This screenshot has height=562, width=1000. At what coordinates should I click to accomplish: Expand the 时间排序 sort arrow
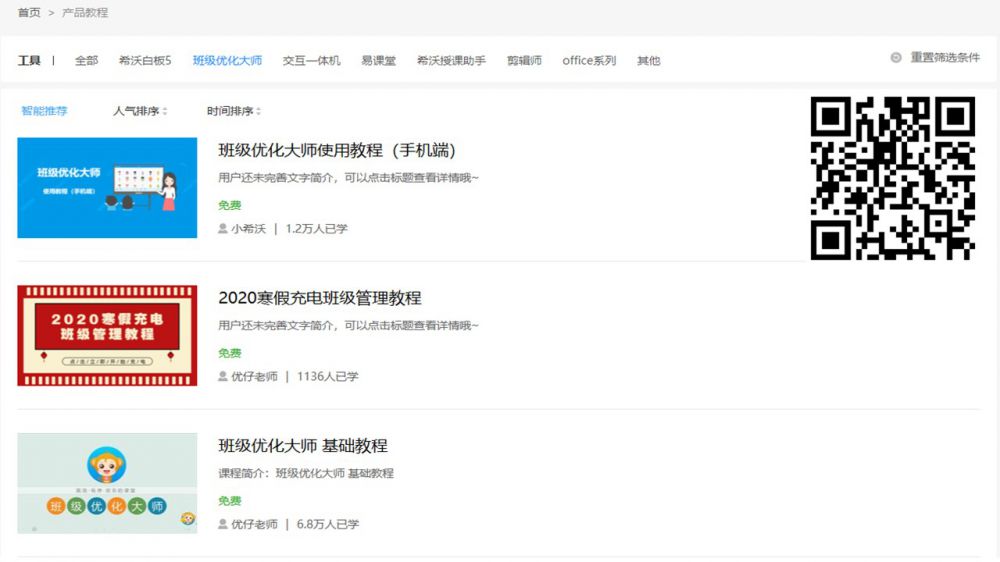(x=259, y=112)
